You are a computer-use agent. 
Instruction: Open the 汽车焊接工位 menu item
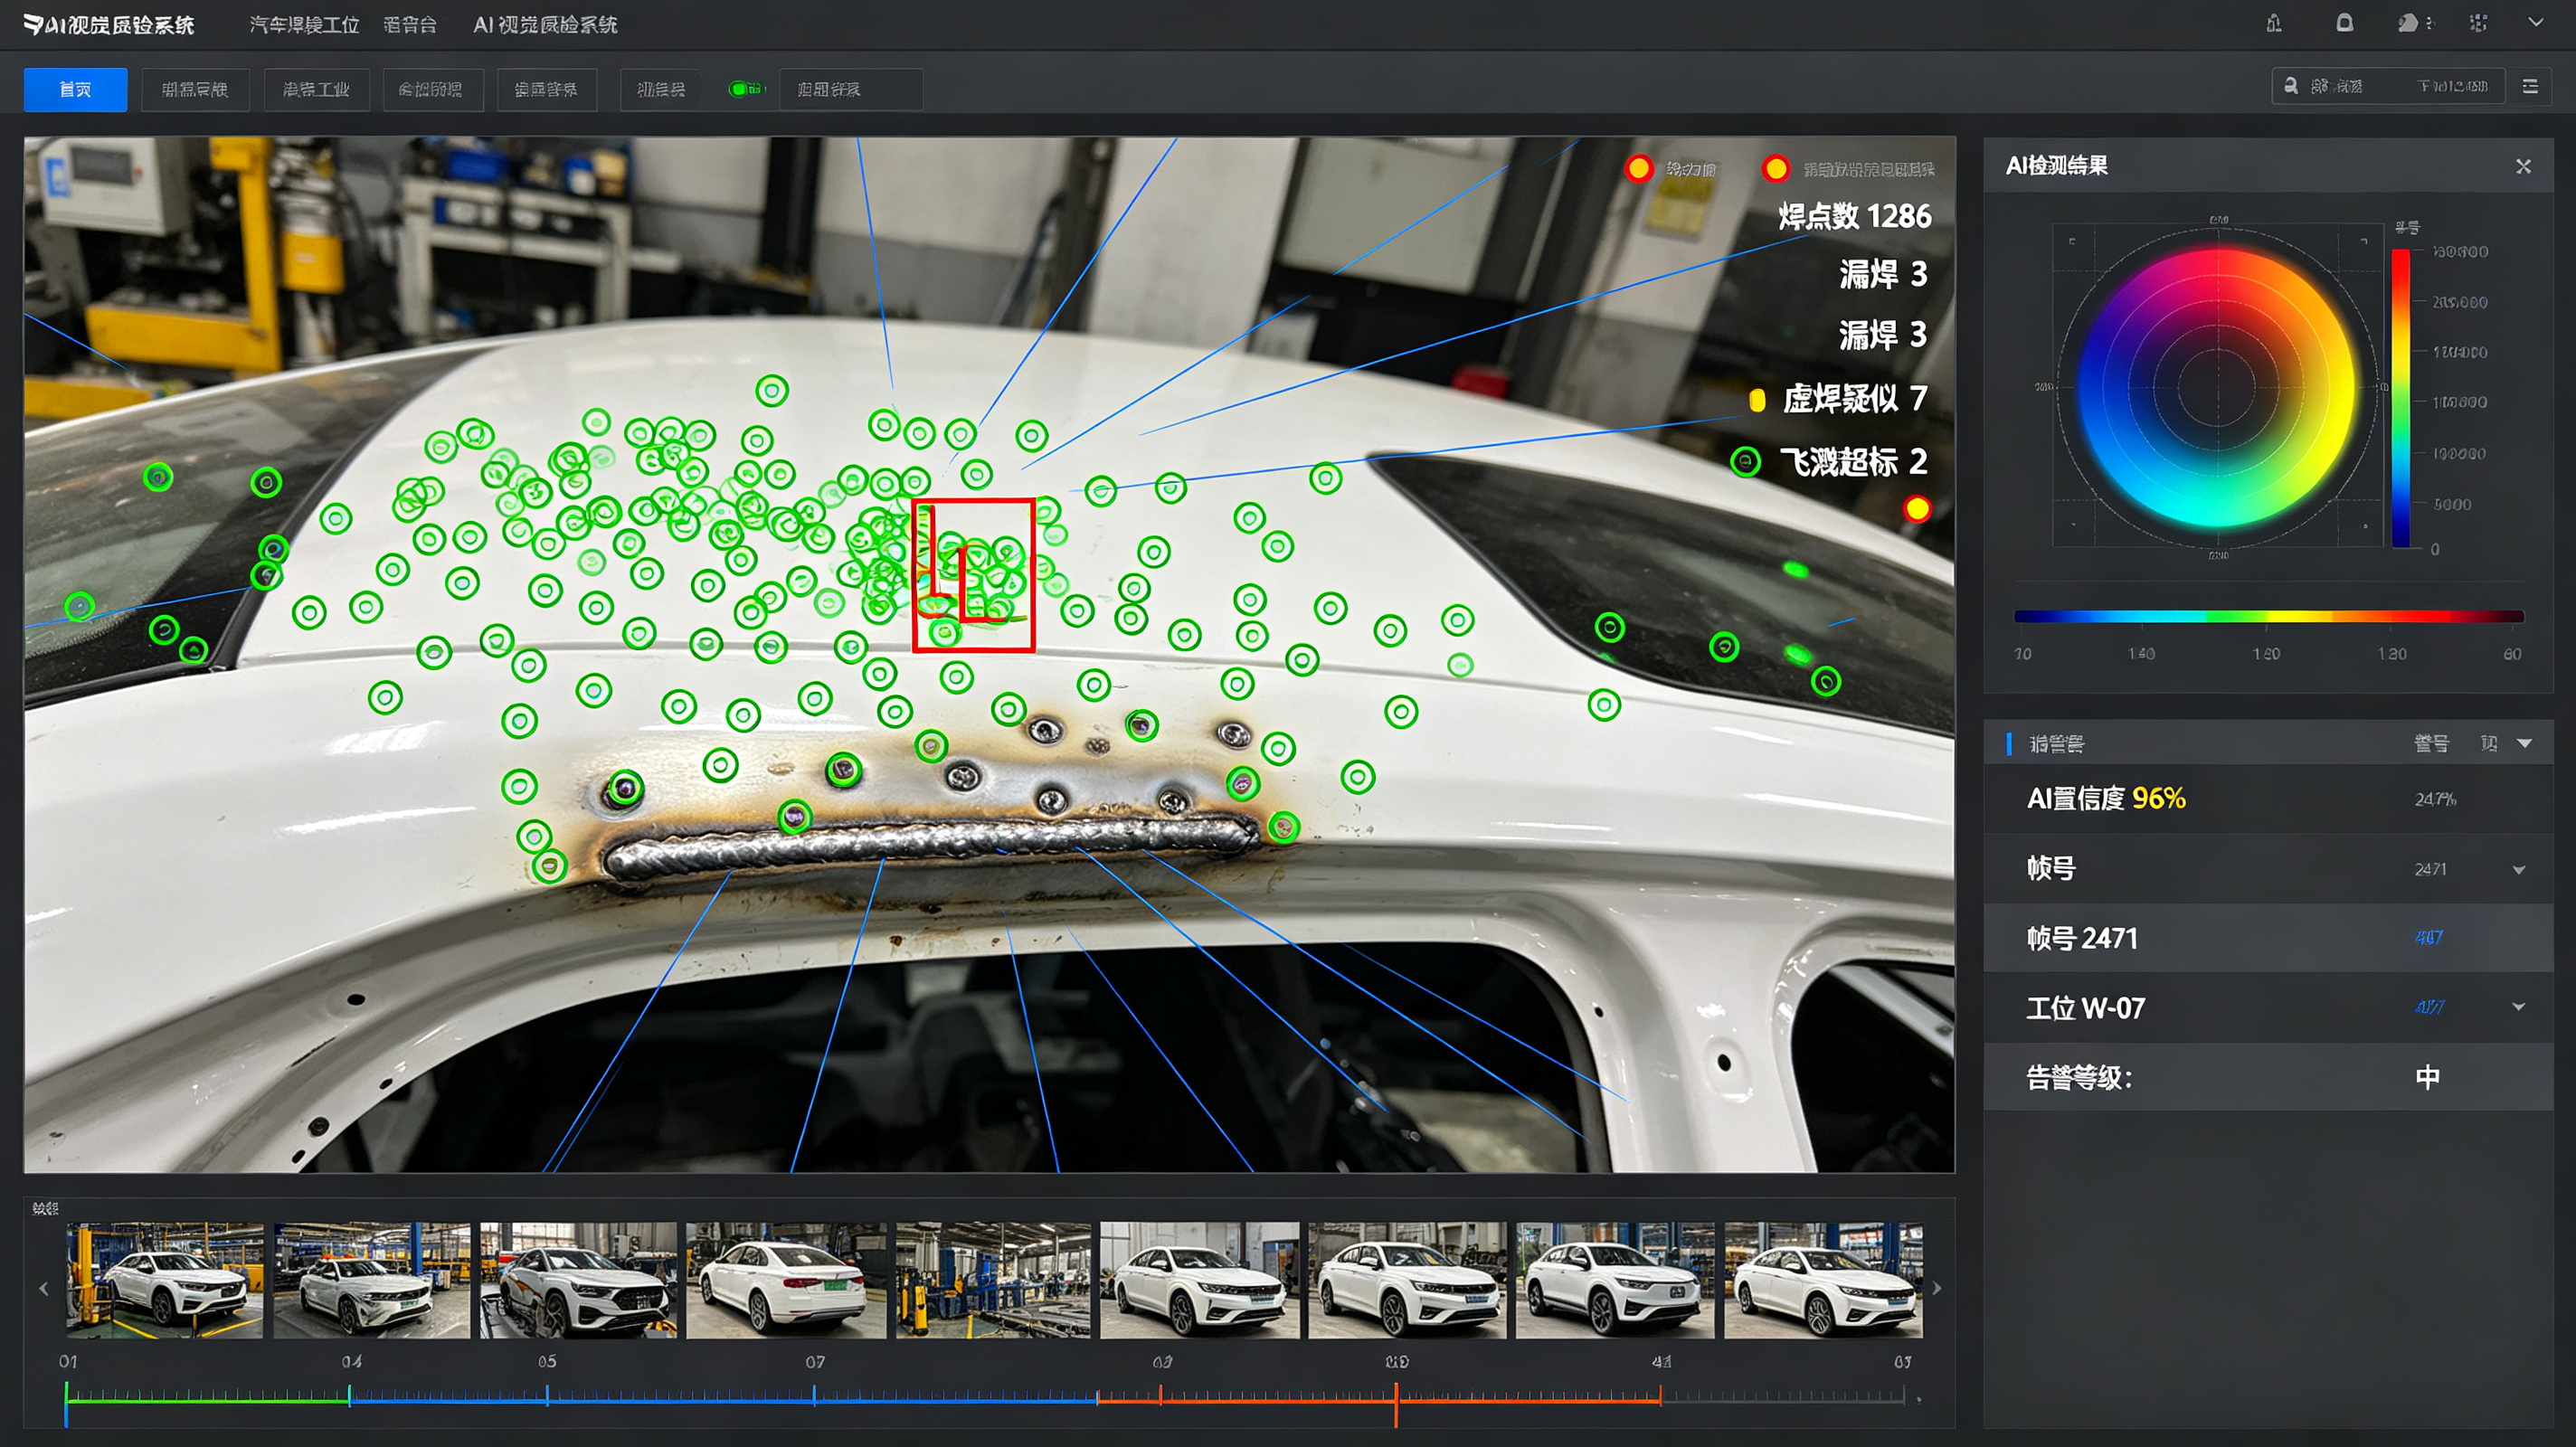point(304,25)
